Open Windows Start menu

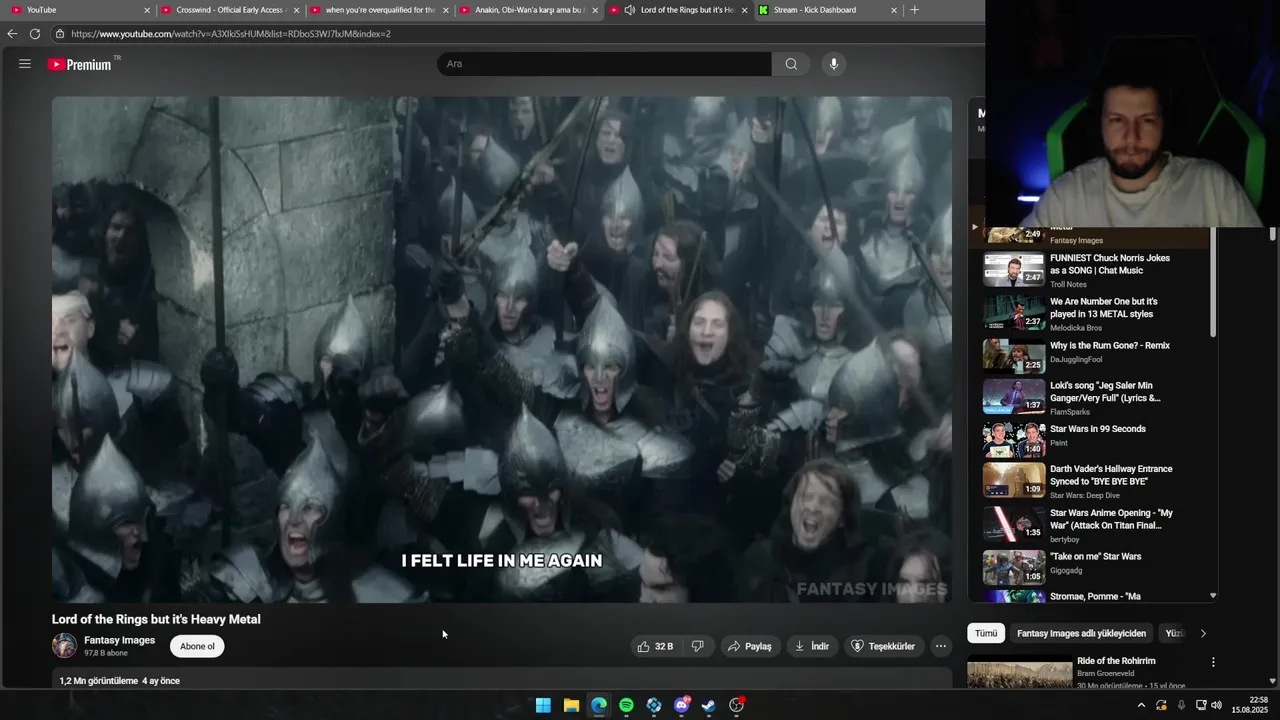tap(543, 705)
